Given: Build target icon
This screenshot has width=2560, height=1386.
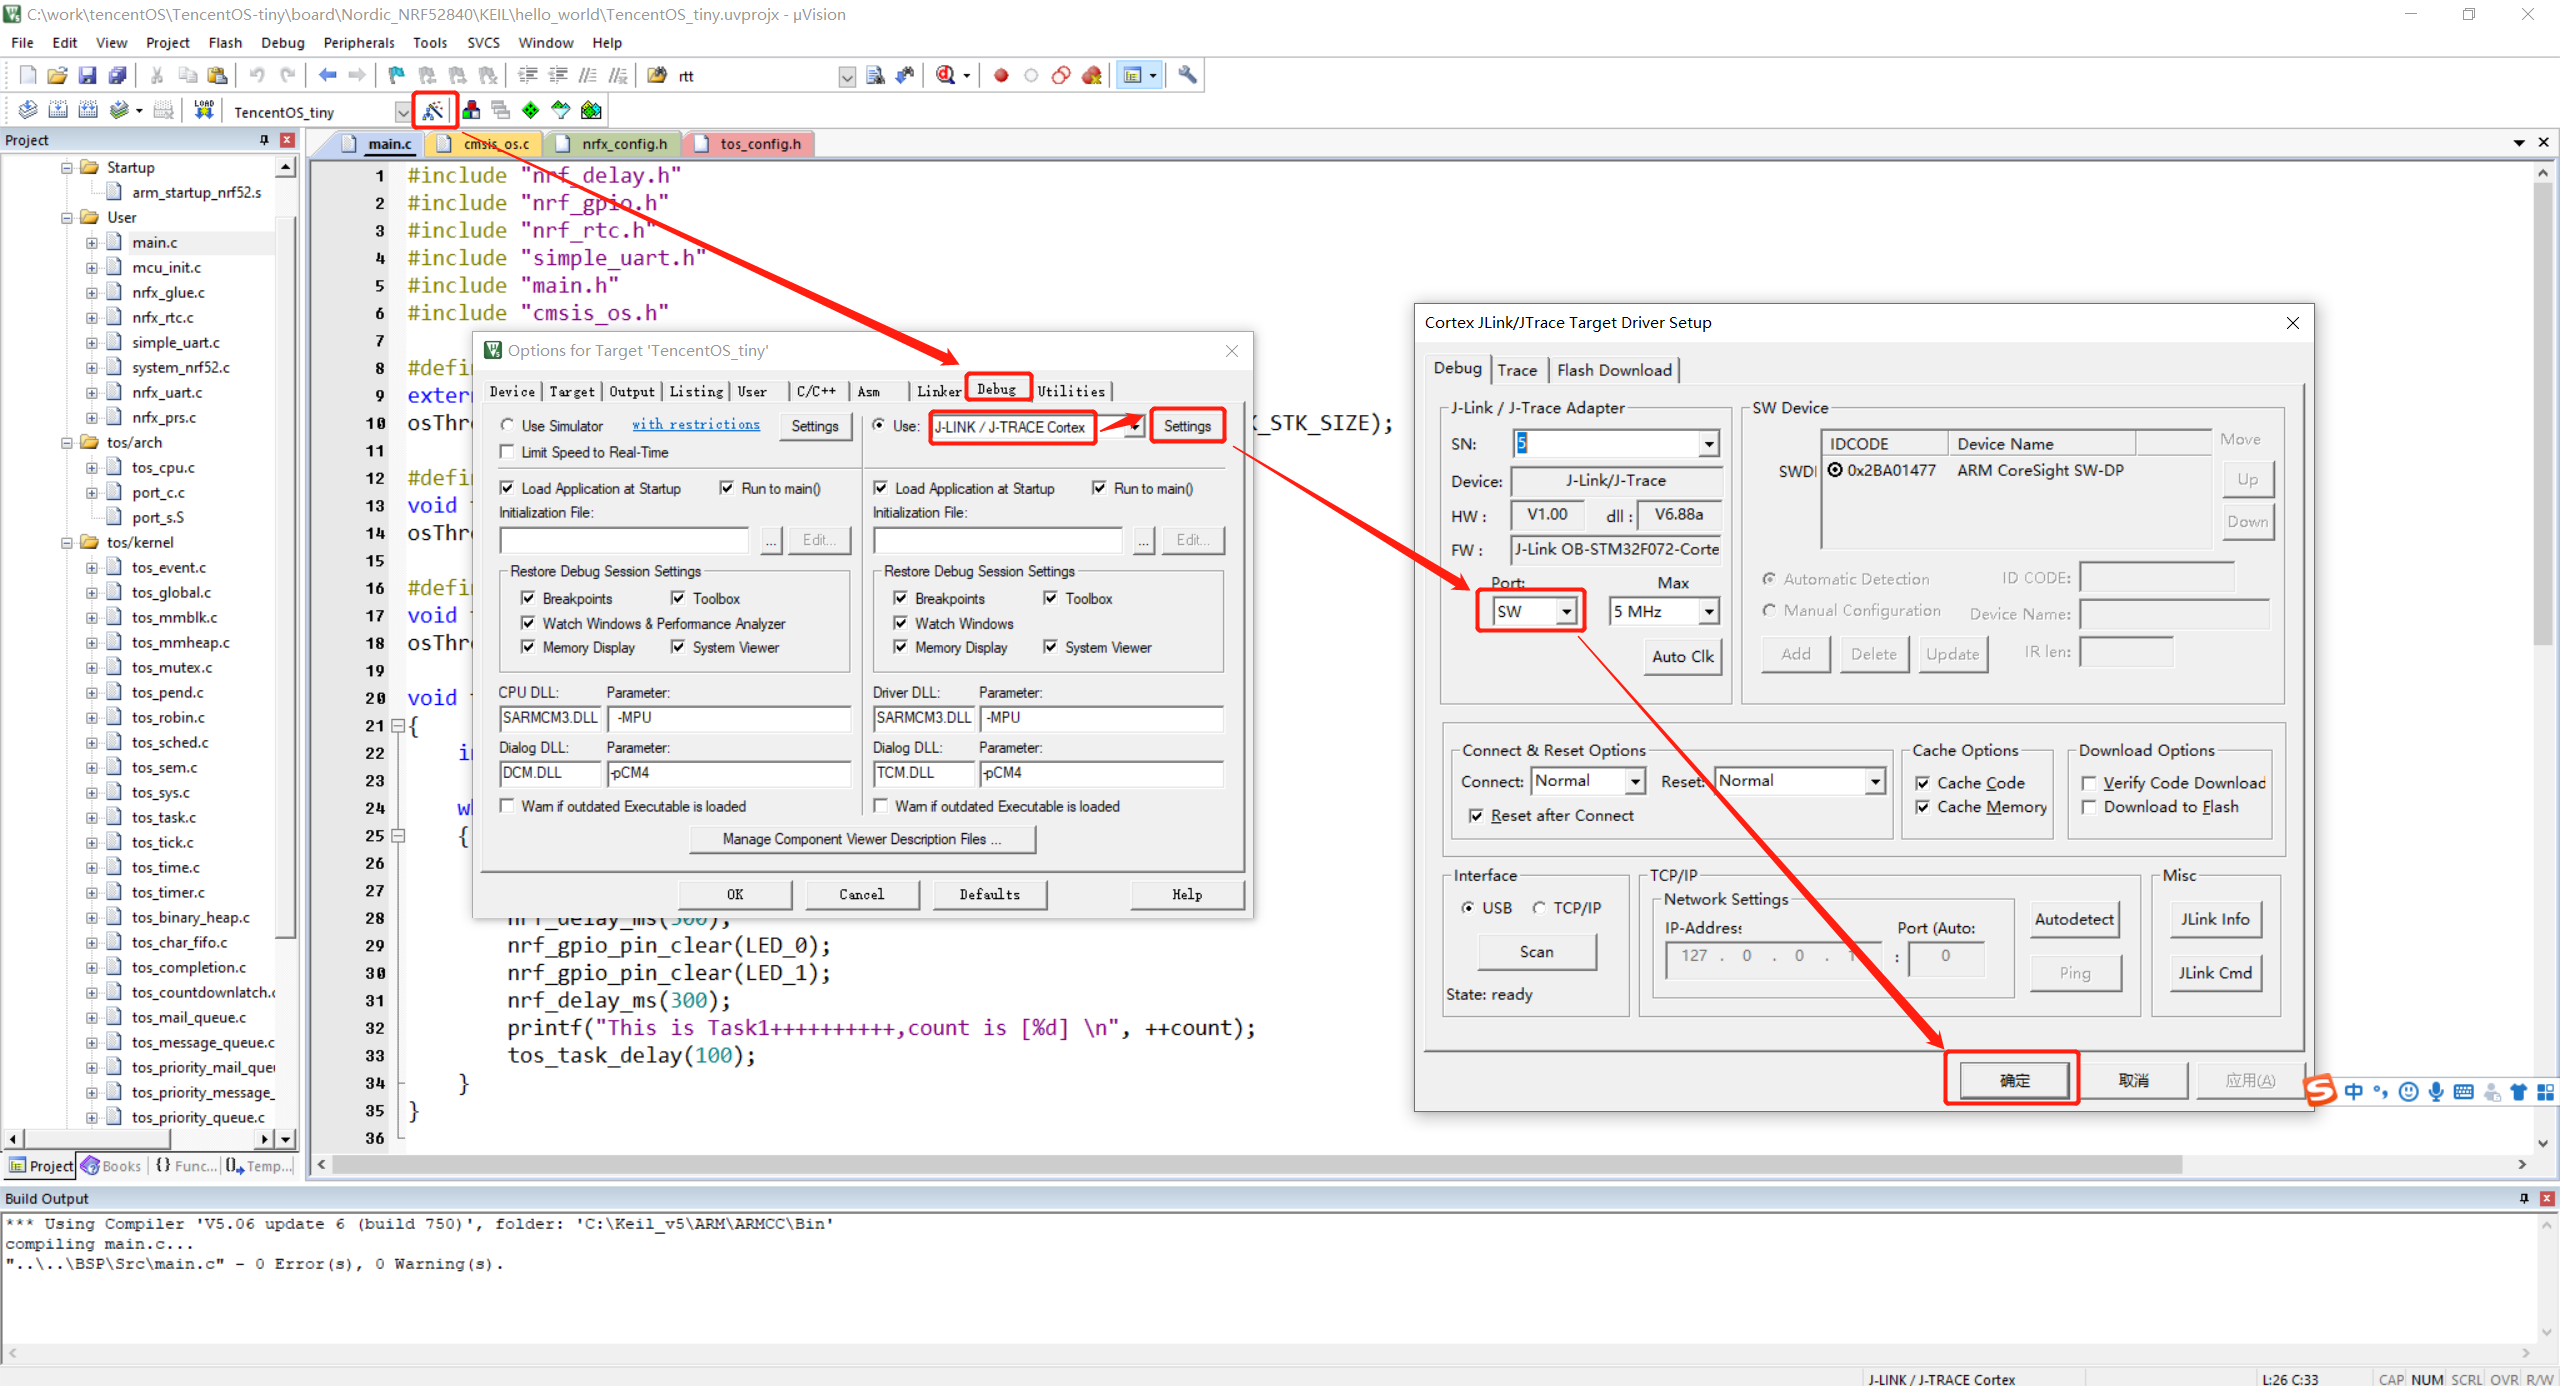Looking at the screenshot, I should tap(58, 110).
